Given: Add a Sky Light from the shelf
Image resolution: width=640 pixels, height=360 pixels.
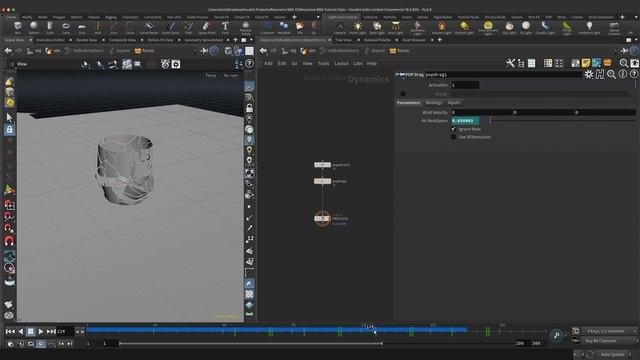Looking at the screenshot, I should click(509, 27).
